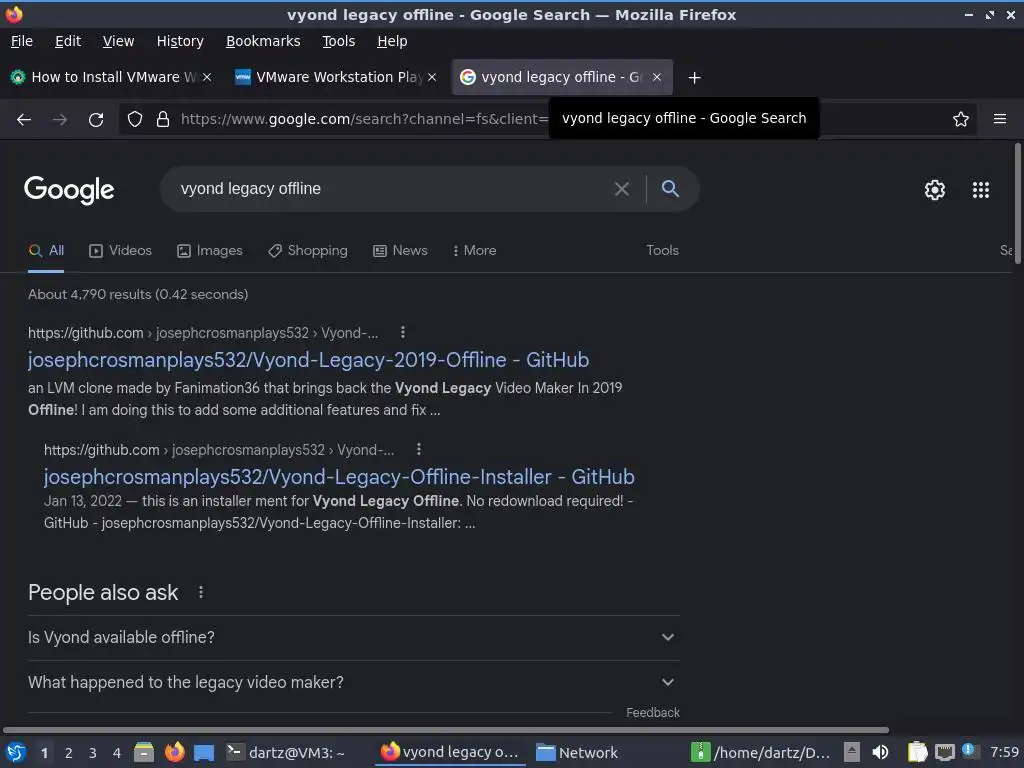Open the Edit menu

[x=68, y=41]
